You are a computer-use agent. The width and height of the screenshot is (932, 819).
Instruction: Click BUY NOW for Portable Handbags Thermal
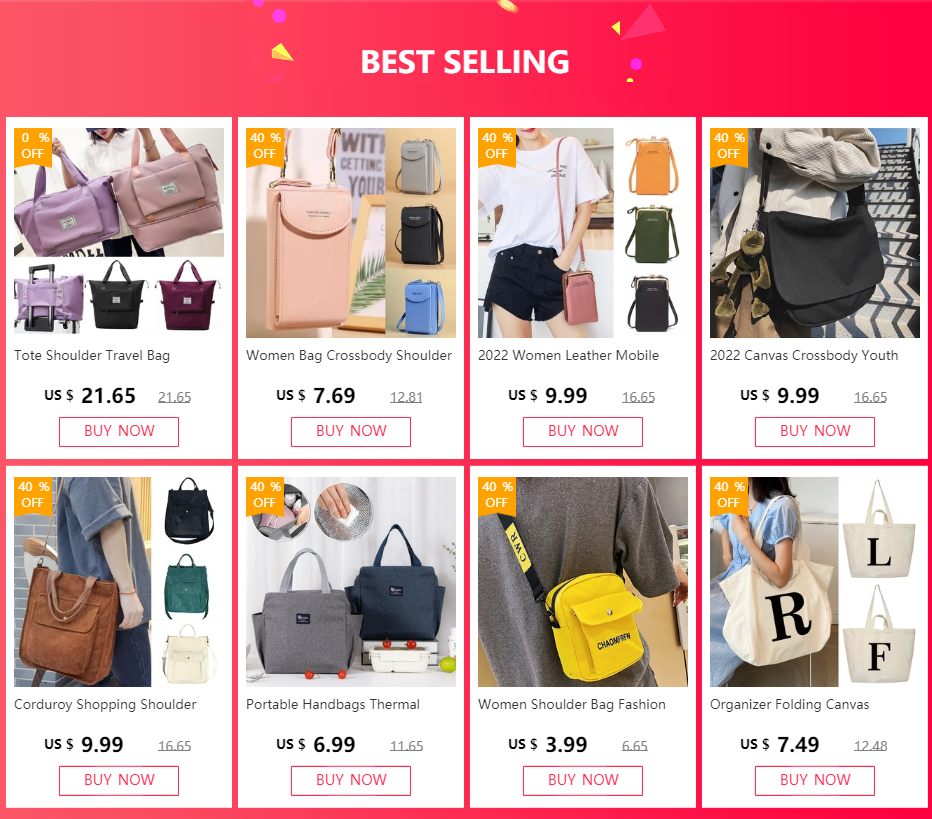point(351,780)
